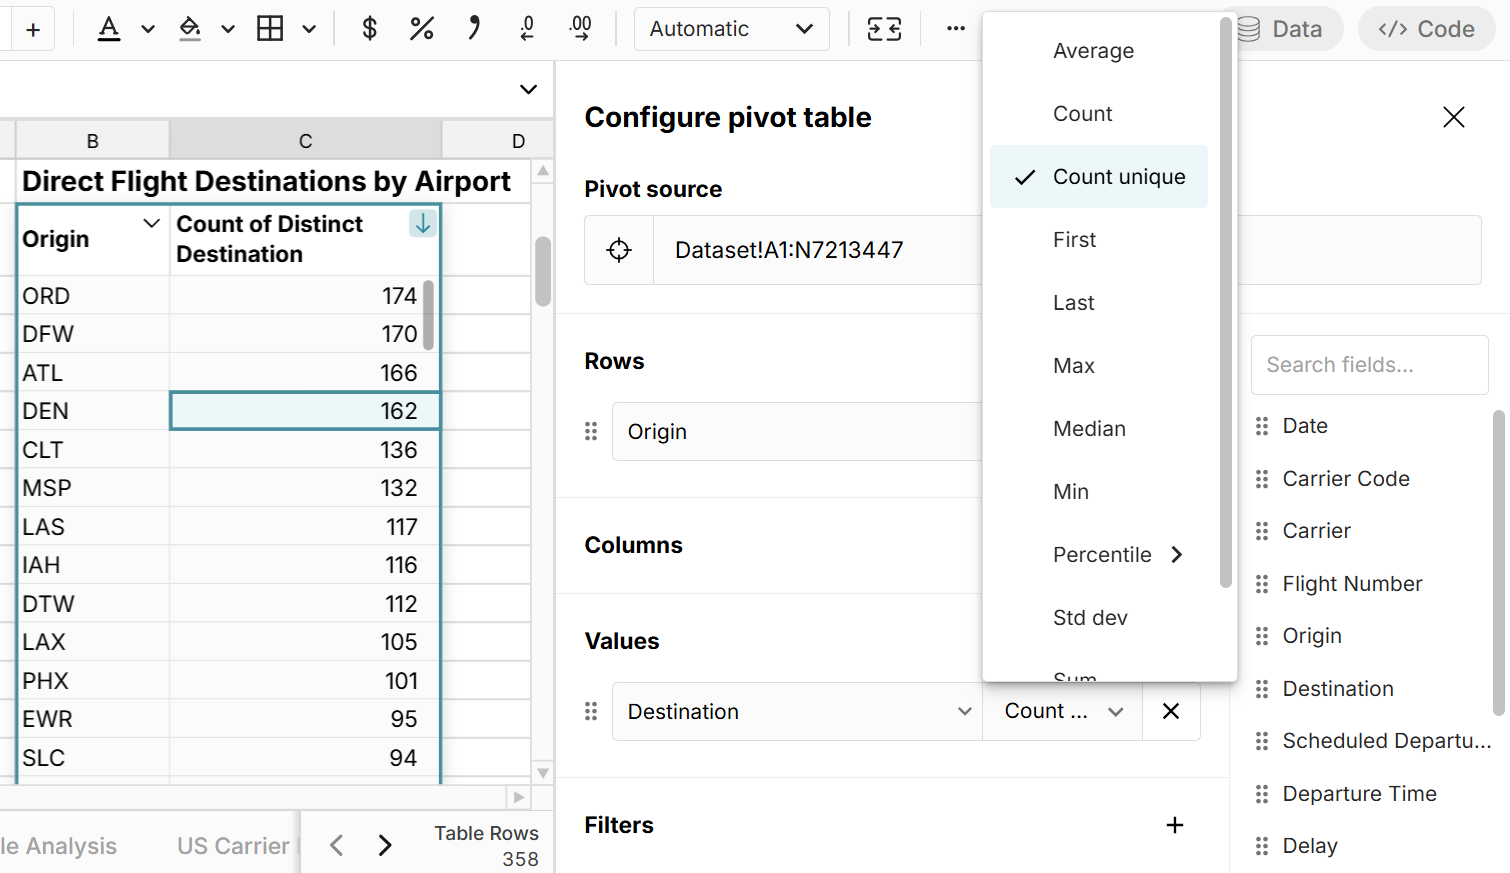Click the decrease decimal places icon
Screen dimensions: 1510x873
pyautogui.click(x=527, y=29)
